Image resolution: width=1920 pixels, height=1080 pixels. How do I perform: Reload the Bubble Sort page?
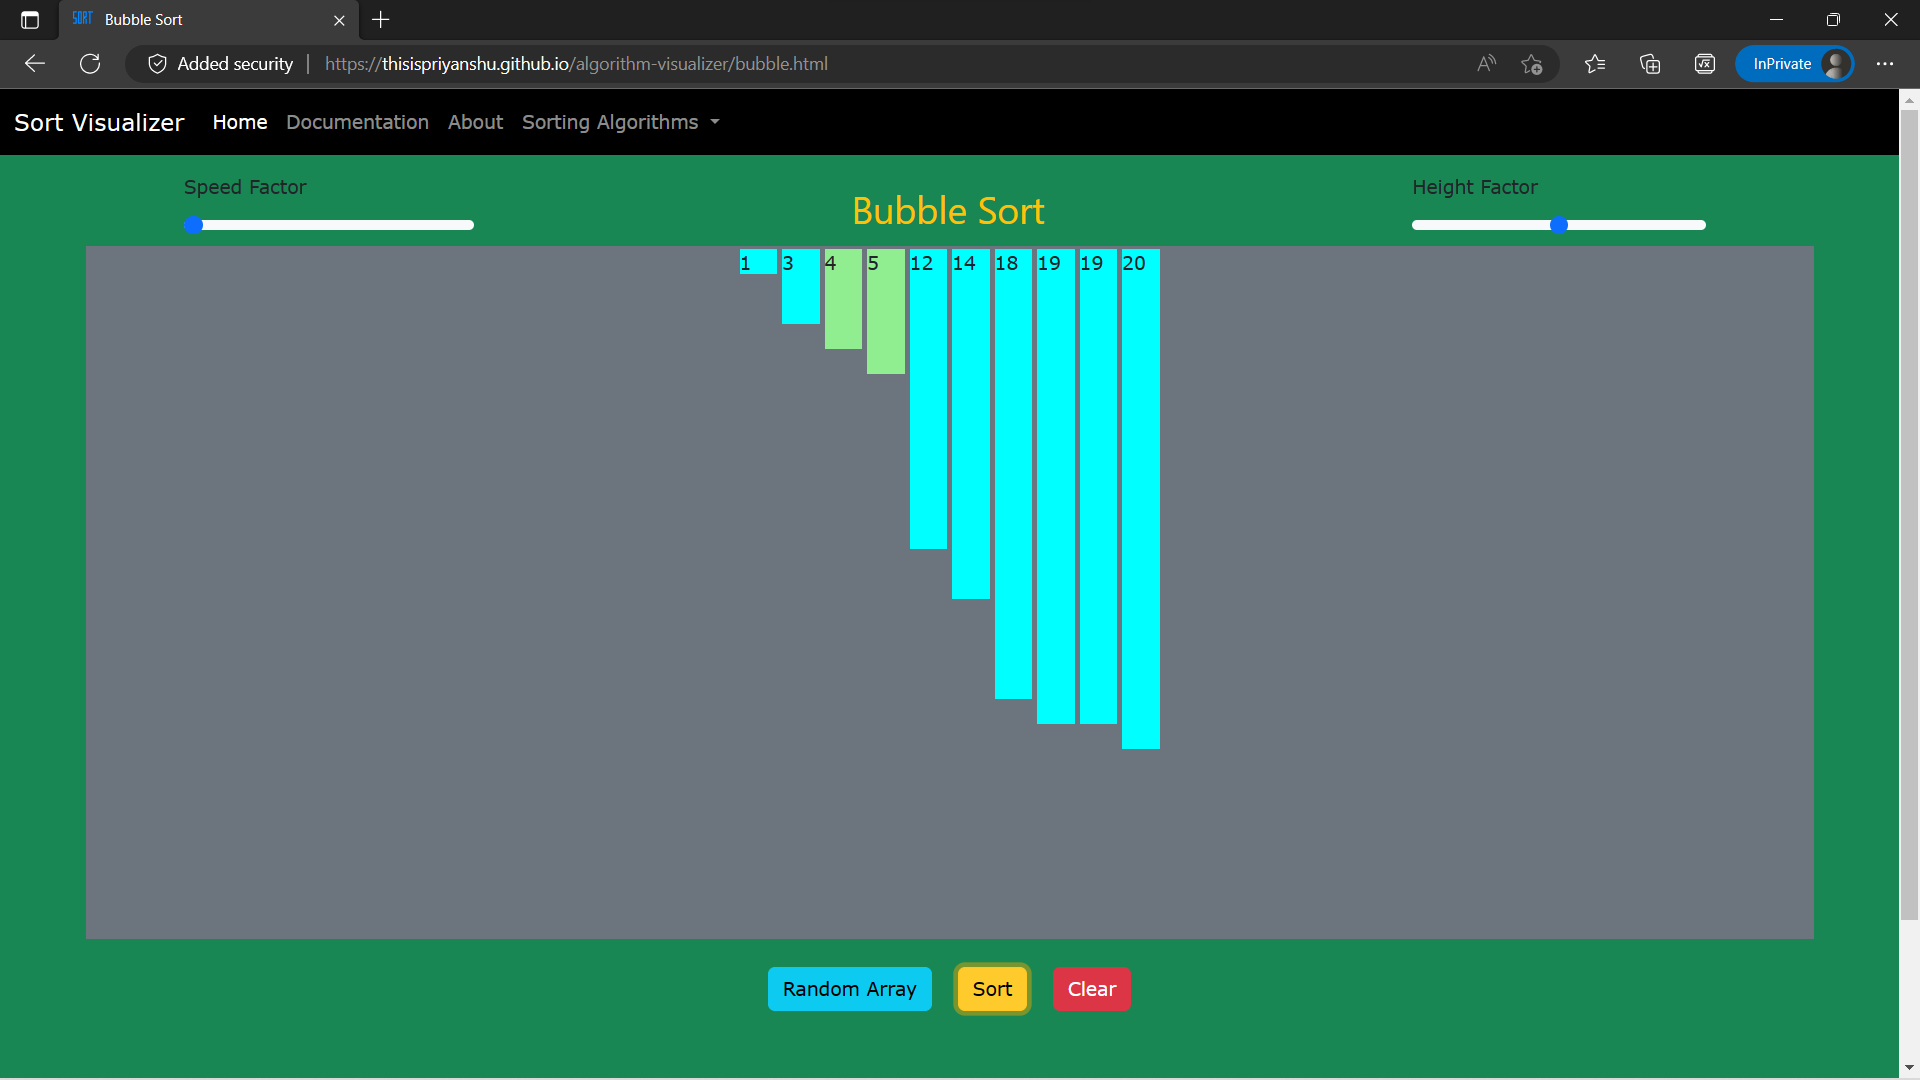[x=90, y=64]
